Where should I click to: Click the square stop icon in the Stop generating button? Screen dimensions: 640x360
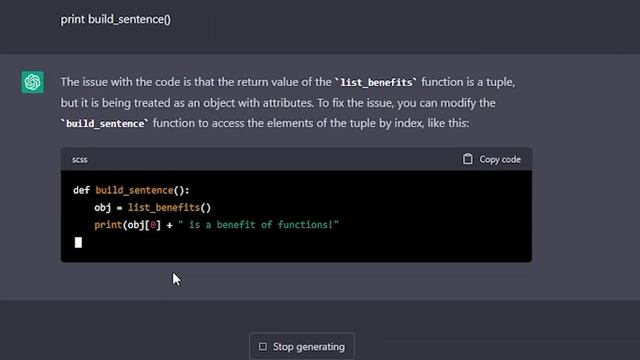263,347
